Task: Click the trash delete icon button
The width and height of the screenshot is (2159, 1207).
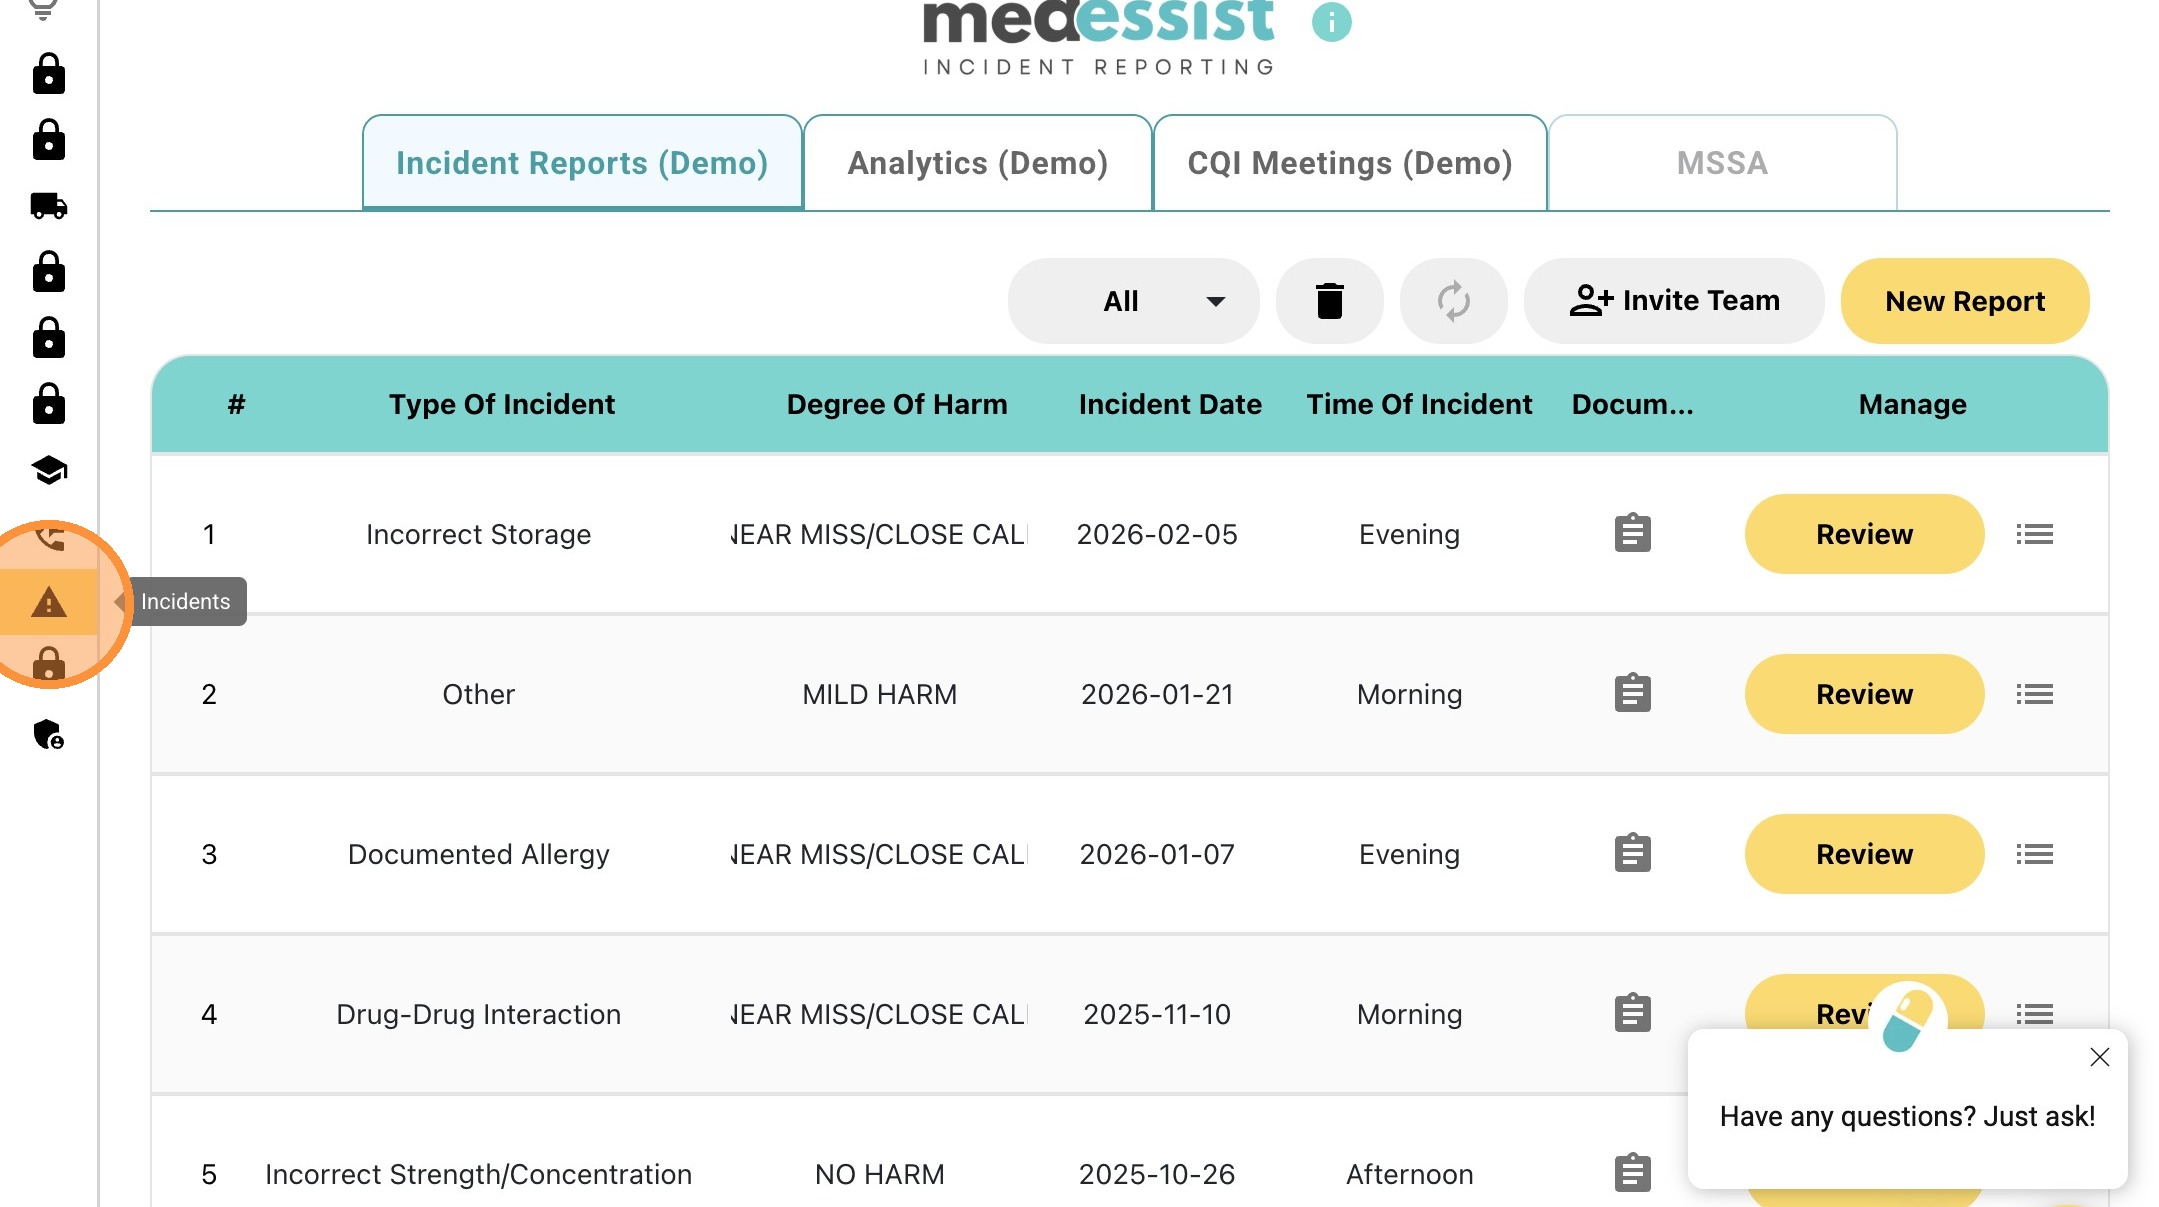Action: [1329, 301]
